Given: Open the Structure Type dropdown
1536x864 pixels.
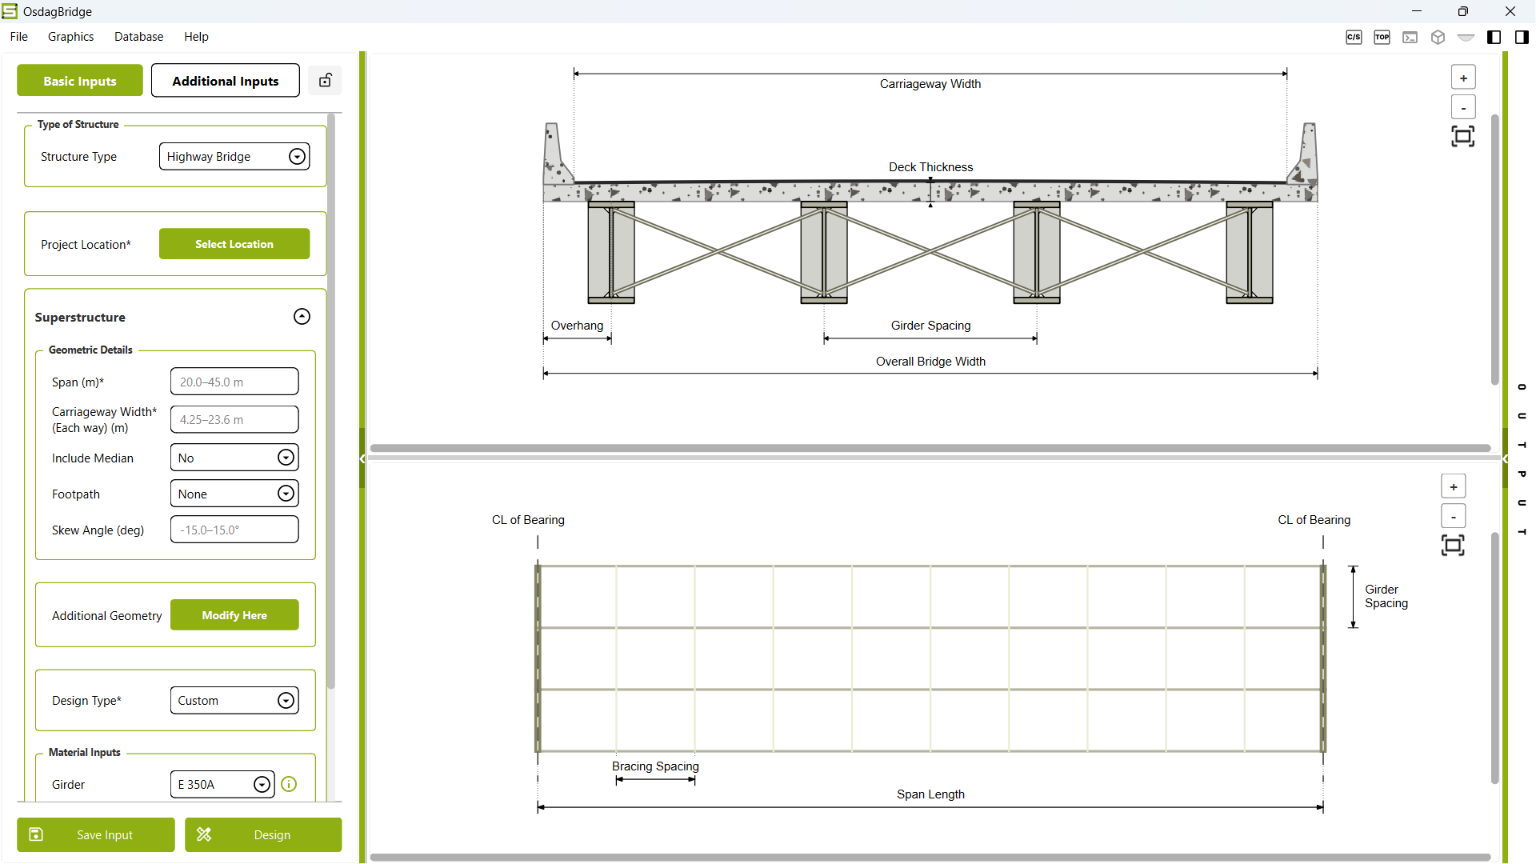Looking at the screenshot, I should pos(234,156).
